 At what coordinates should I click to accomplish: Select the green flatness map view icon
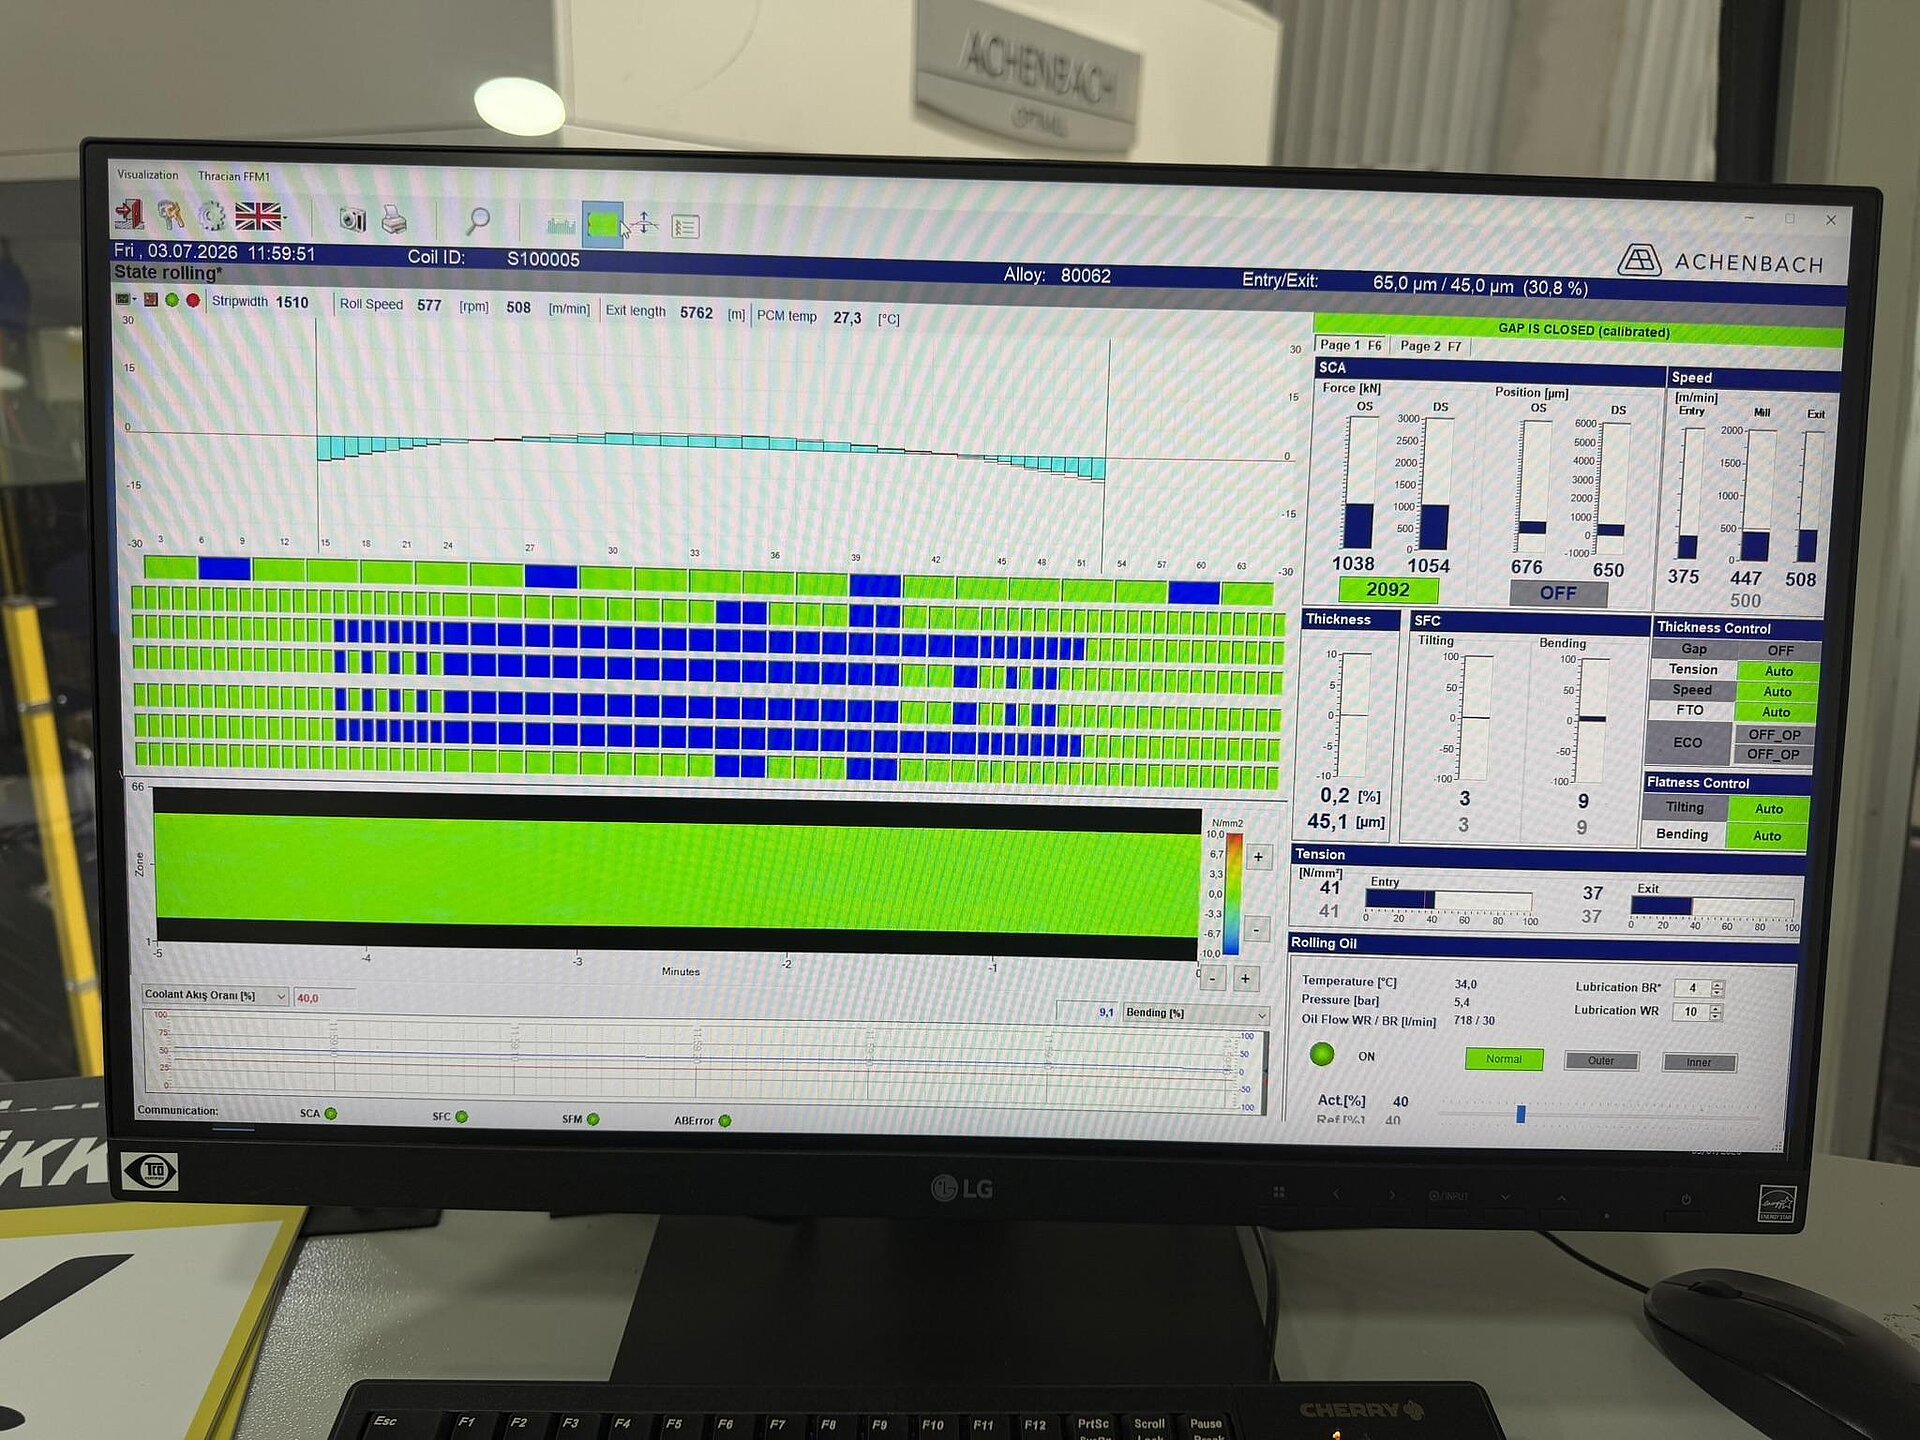point(603,224)
